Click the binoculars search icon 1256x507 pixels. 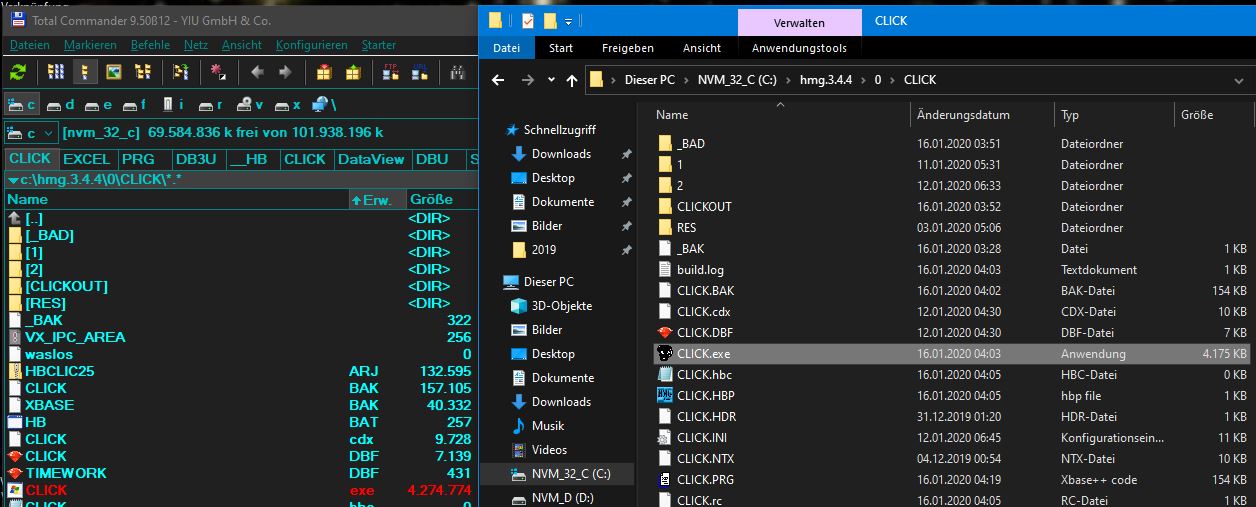click(459, 72)
